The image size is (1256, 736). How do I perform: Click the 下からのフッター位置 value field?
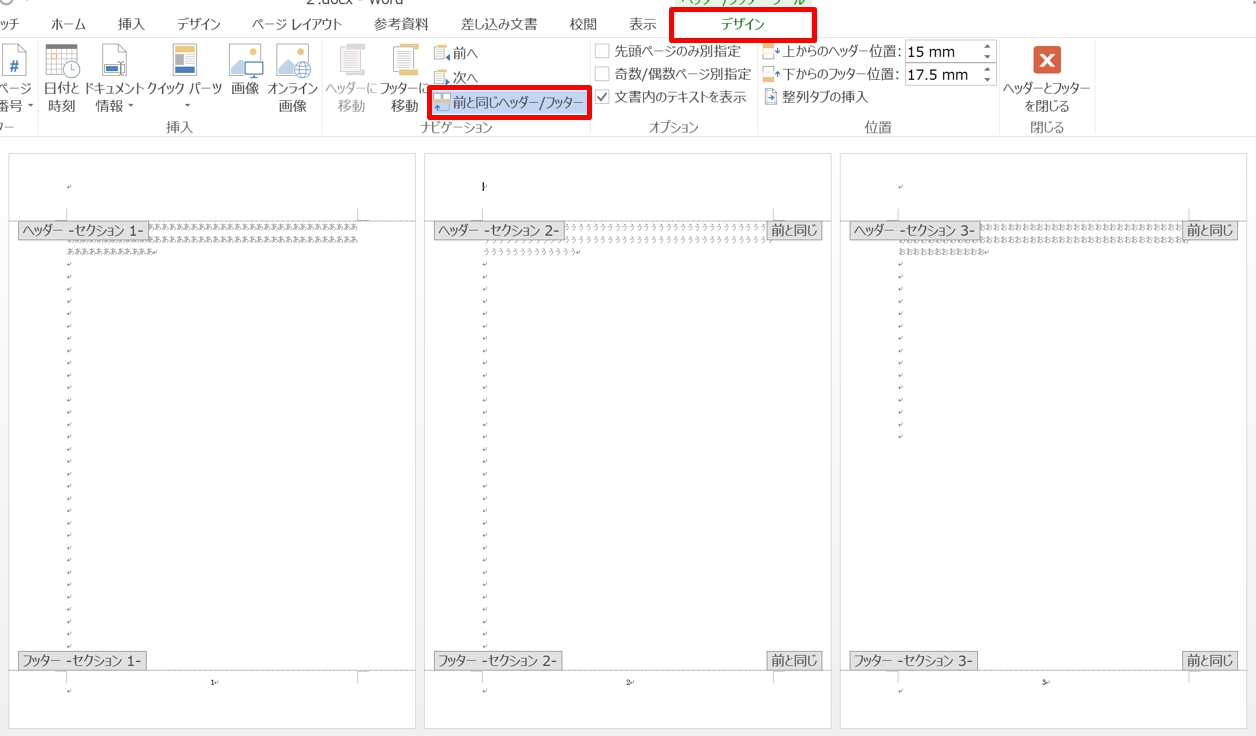[x=942, y=74]
